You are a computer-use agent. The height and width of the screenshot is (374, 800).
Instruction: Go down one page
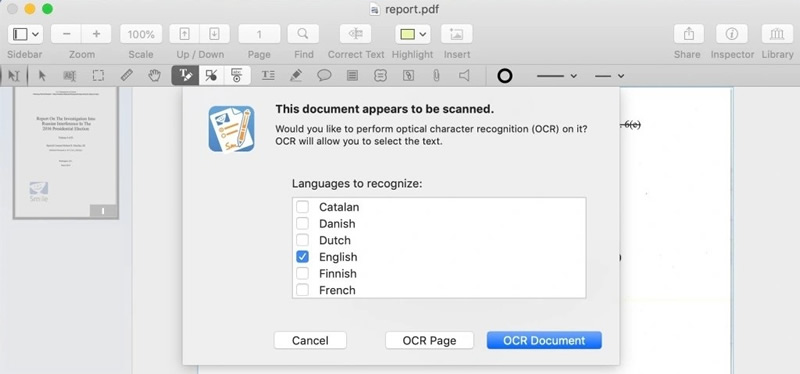[214, 34]
